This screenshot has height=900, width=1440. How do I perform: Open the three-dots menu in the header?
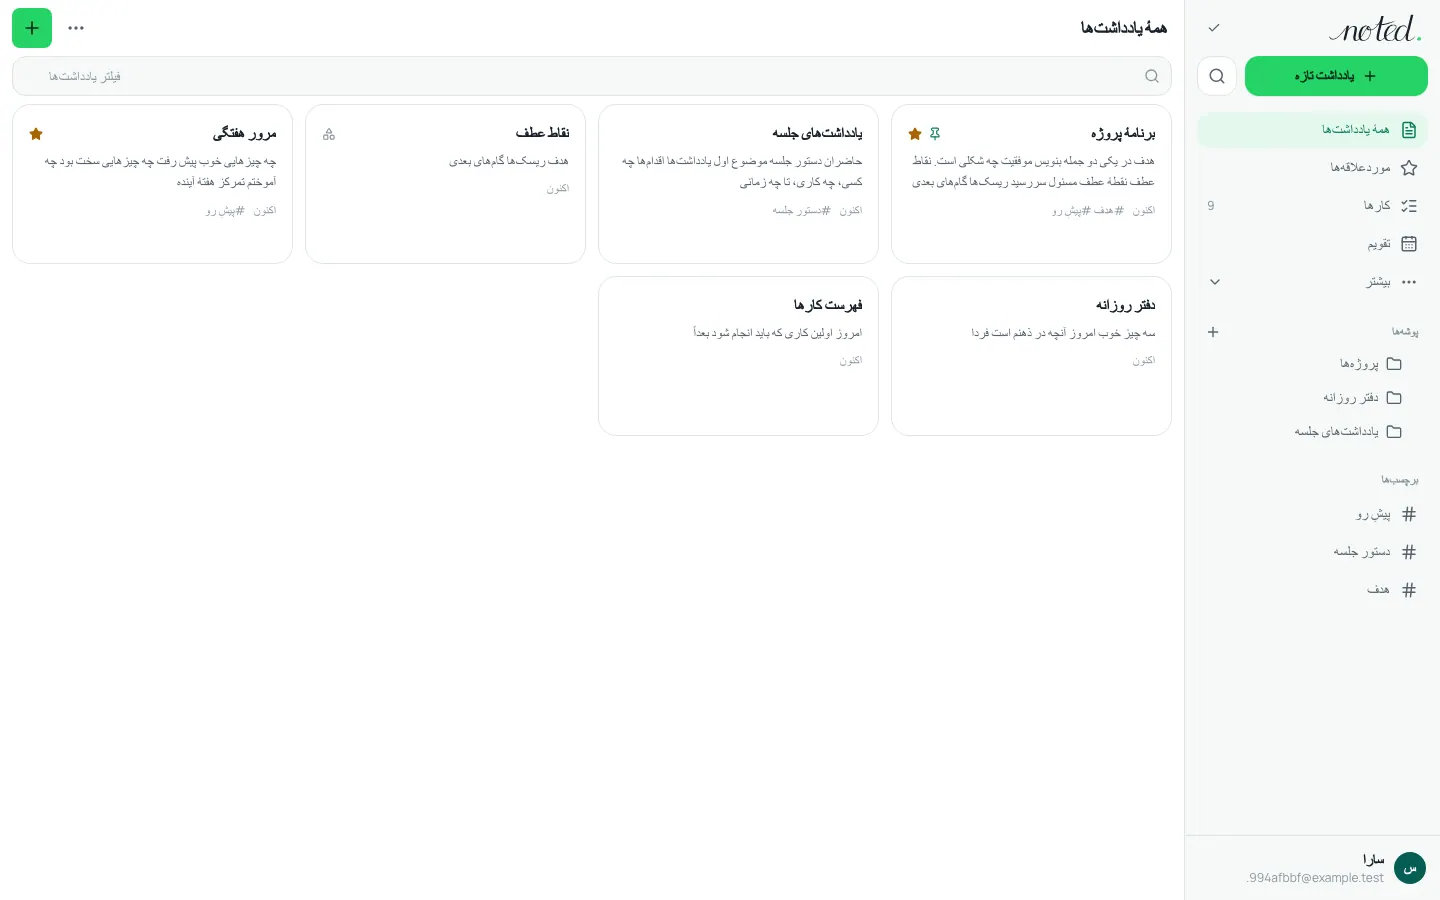(x=76, y=28)
